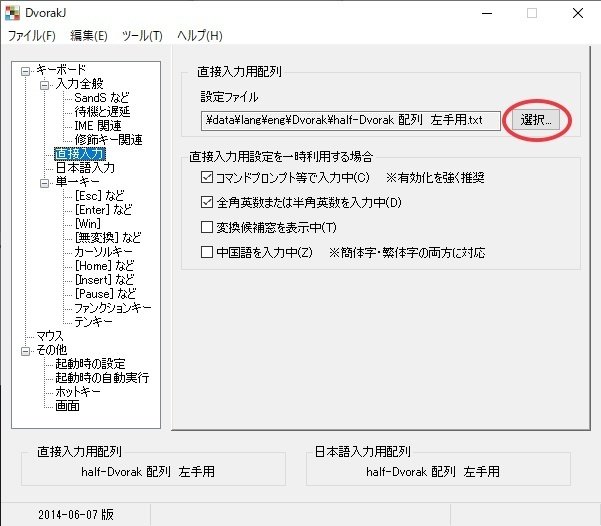This screenshot has height=526, width=601.
Task: Select the 単一キー tree item
Action: [x=77, y=182]
